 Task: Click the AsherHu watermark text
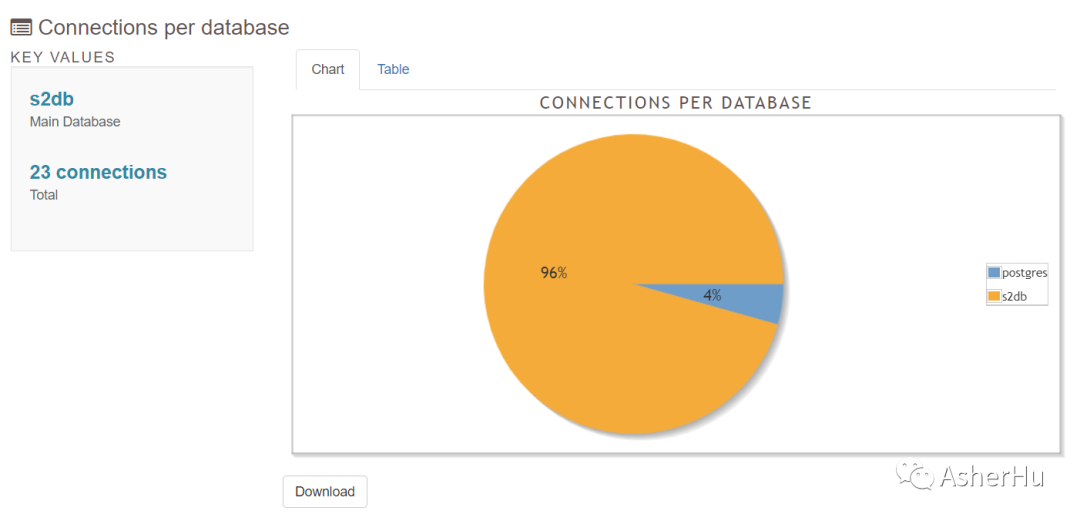(x=991, y=477)
